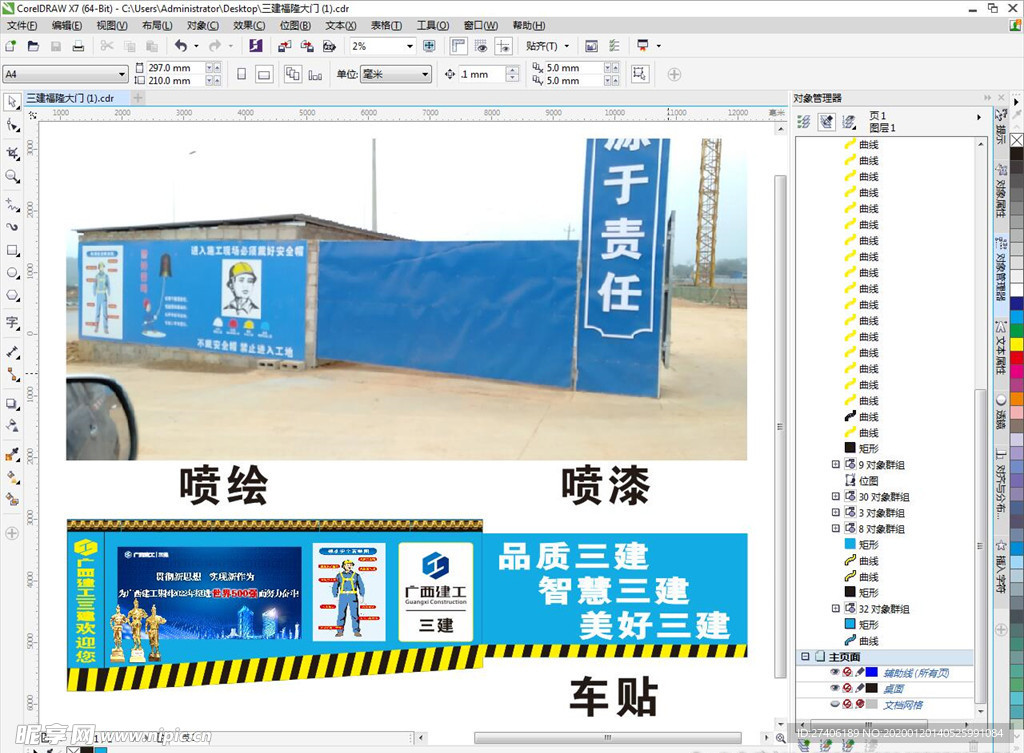
Task: Click the Full-screen preview icon
Action: (x=429, y=46)
